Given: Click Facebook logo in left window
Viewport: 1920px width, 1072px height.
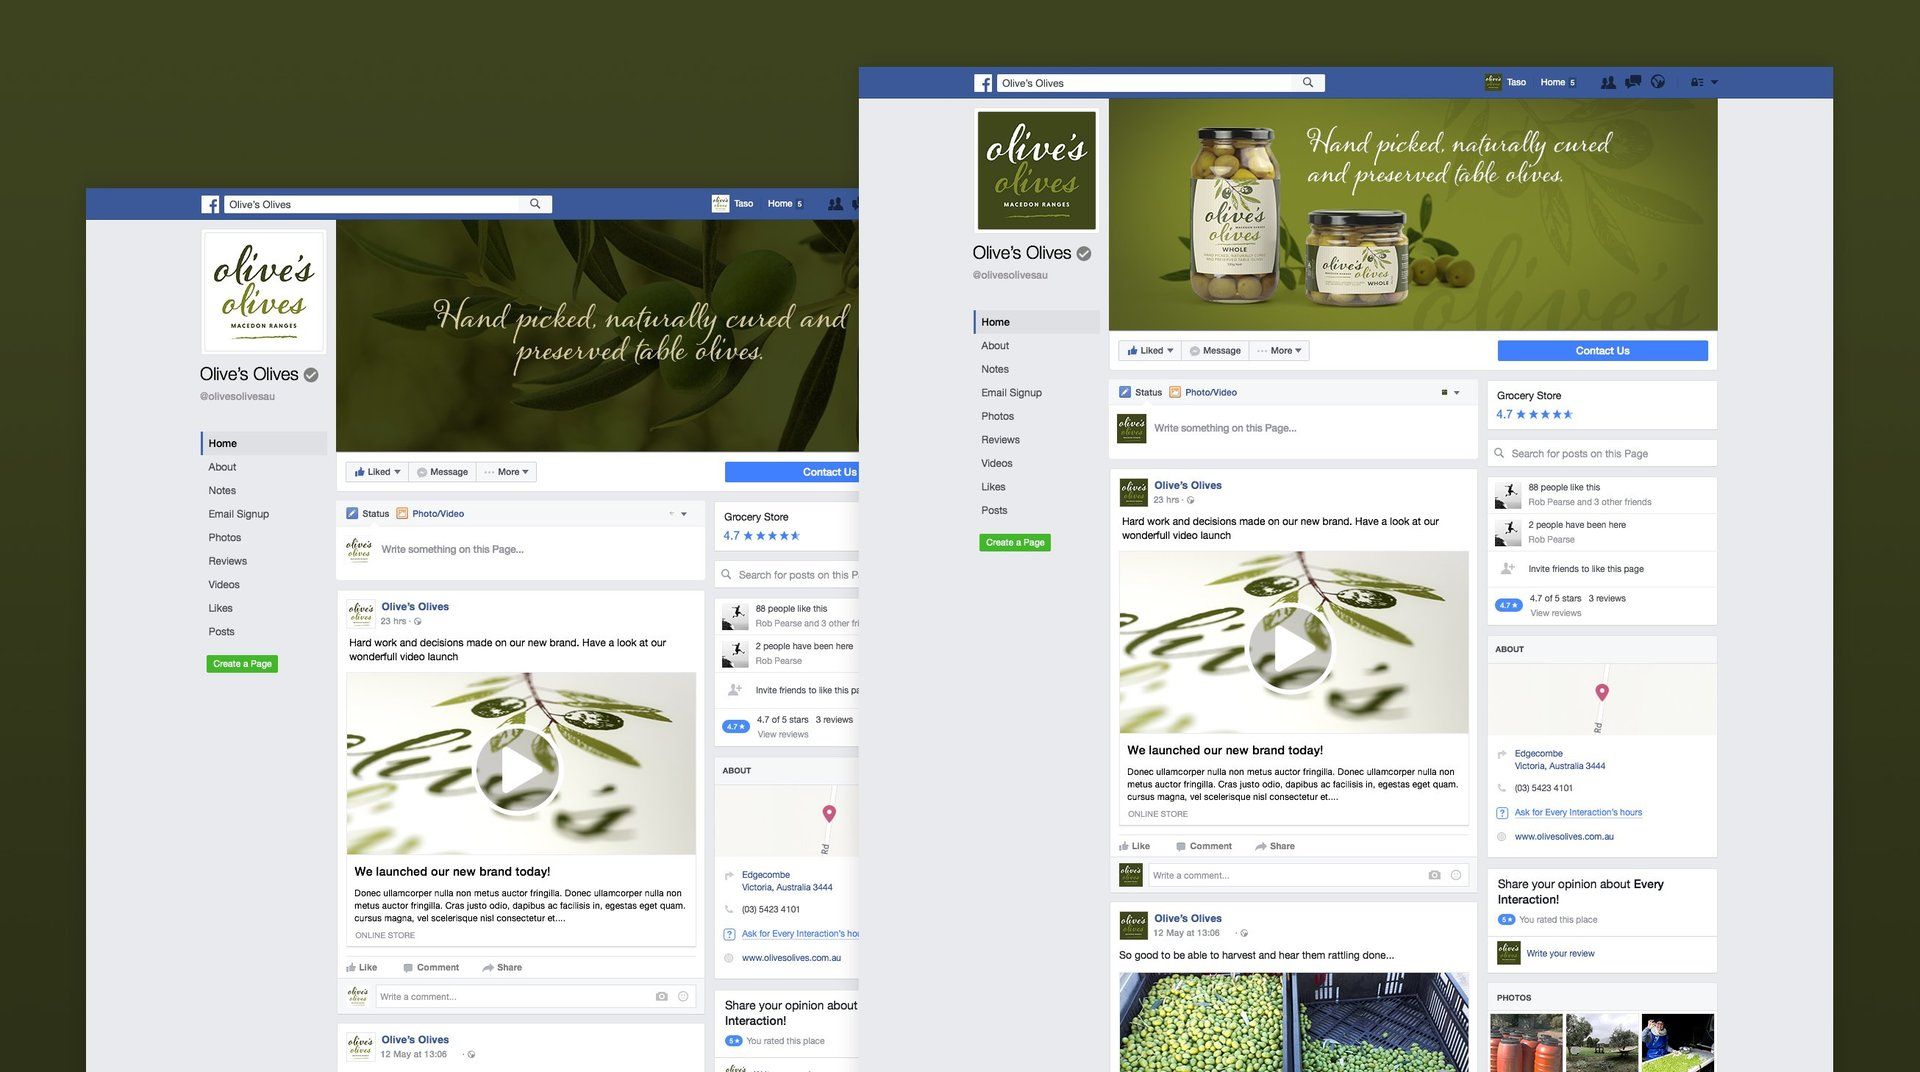Looking at the screenshot, I should (x=211, y=204).
